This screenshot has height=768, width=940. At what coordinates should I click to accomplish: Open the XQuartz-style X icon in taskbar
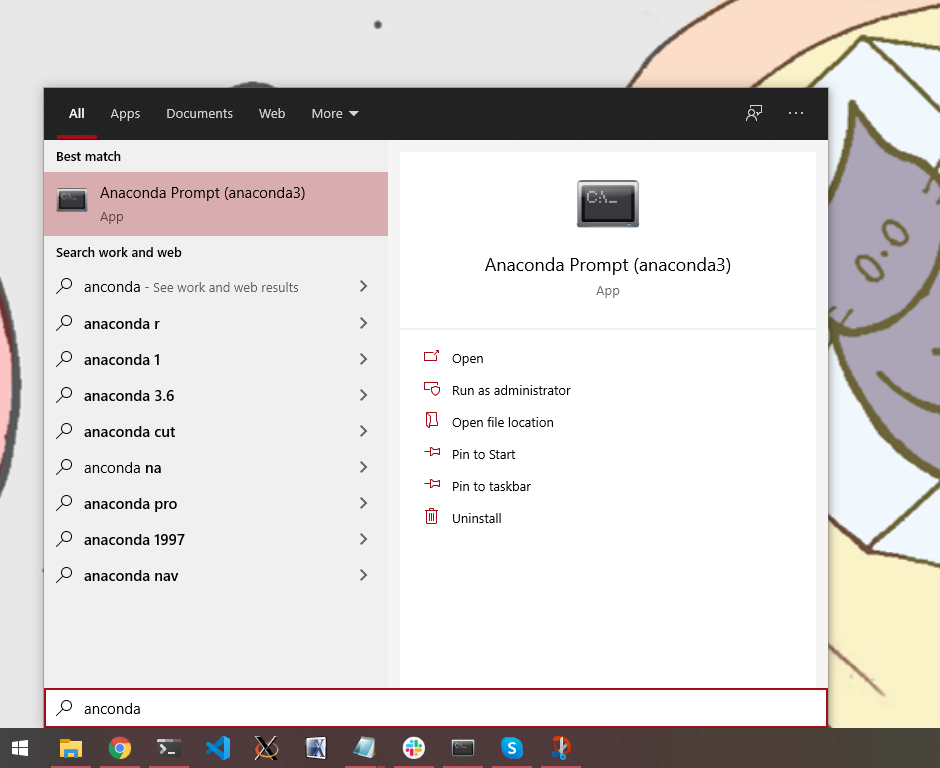266,748
